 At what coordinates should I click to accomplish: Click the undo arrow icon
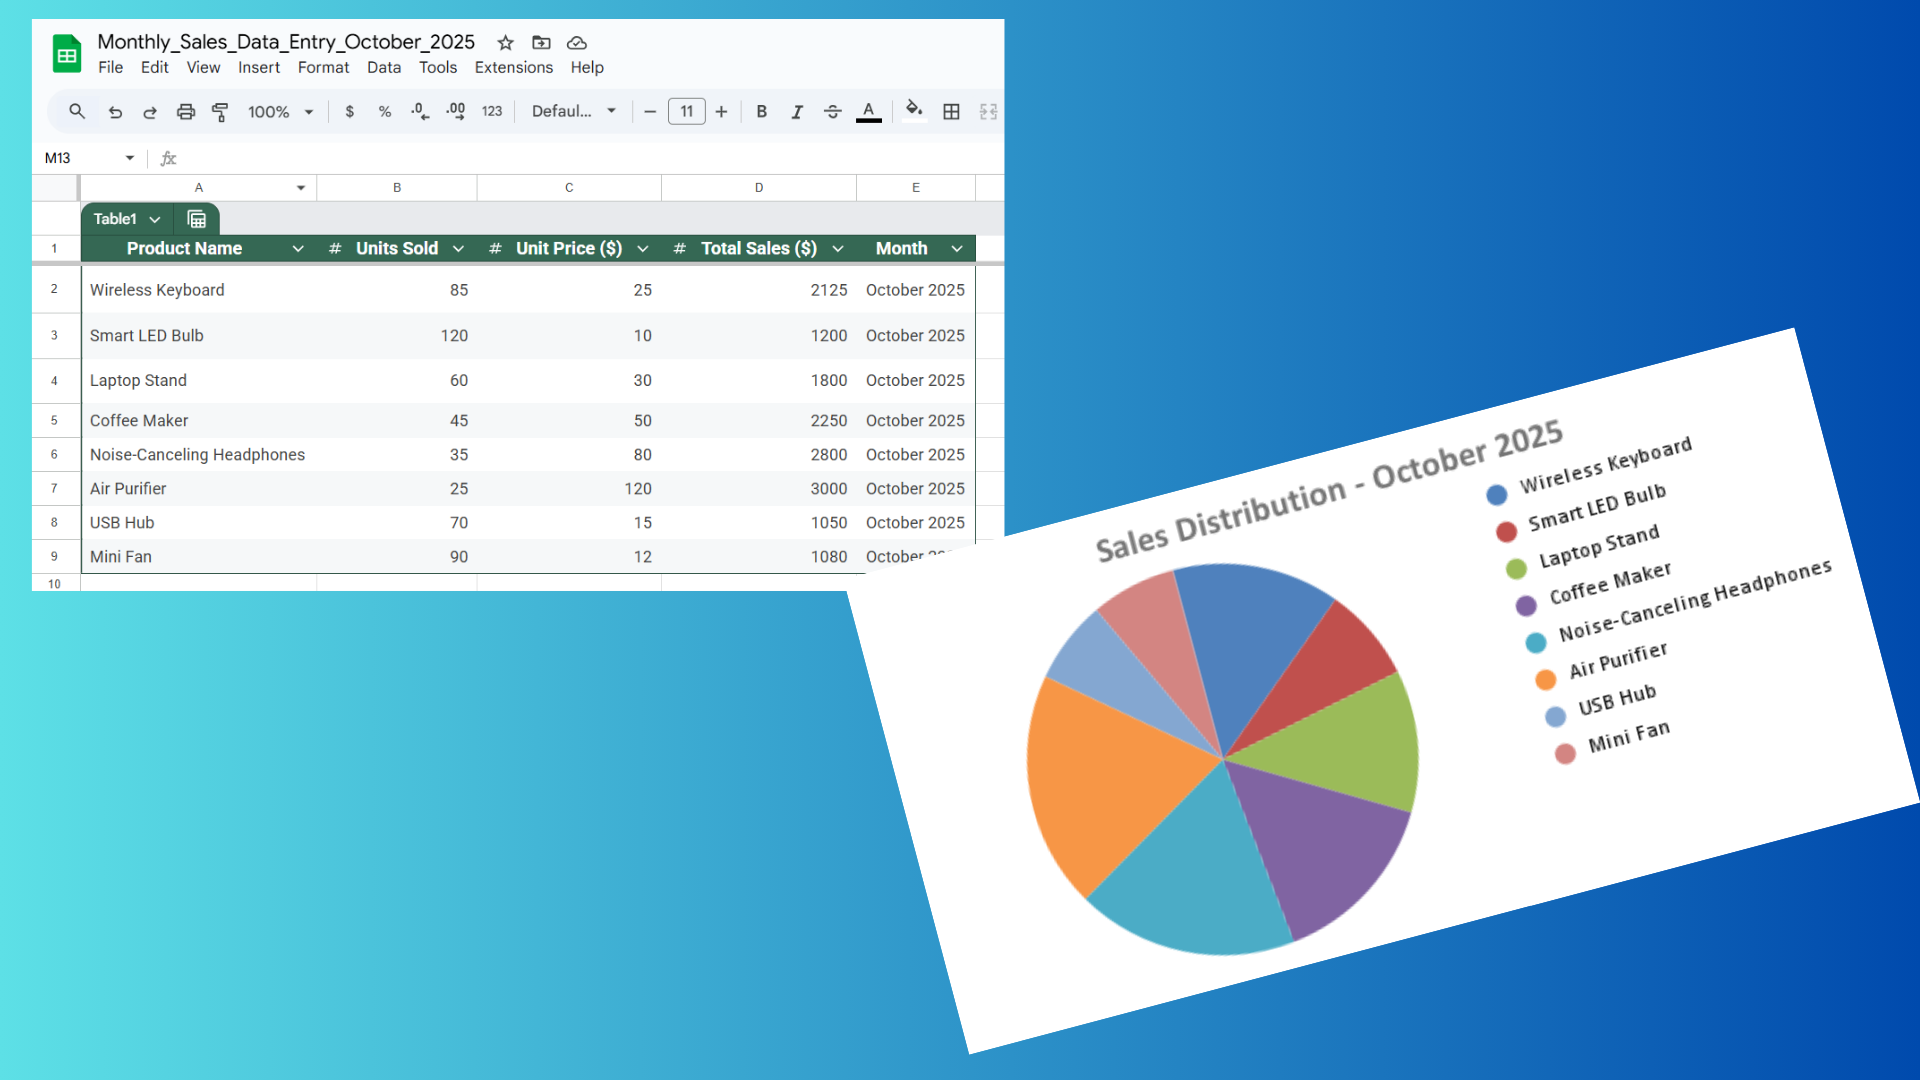click(115, 112)
